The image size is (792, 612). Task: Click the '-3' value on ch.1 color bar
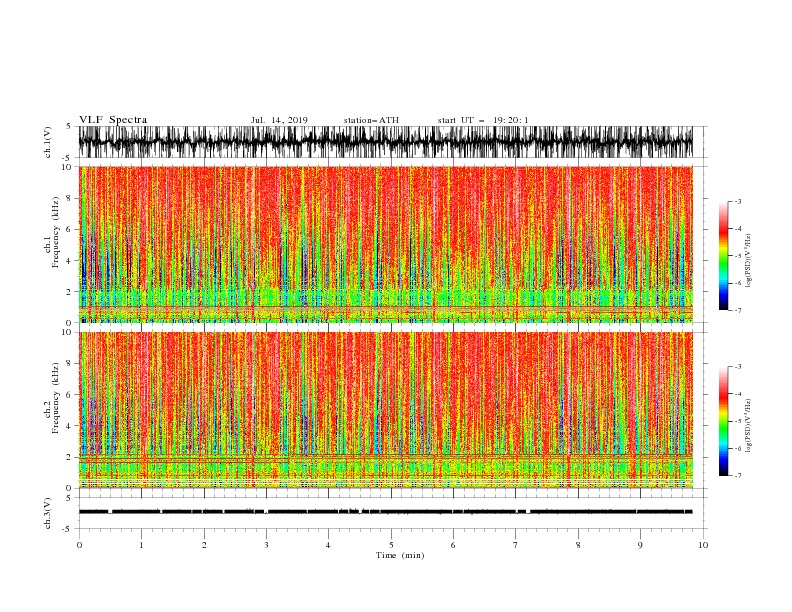[738, 201]
